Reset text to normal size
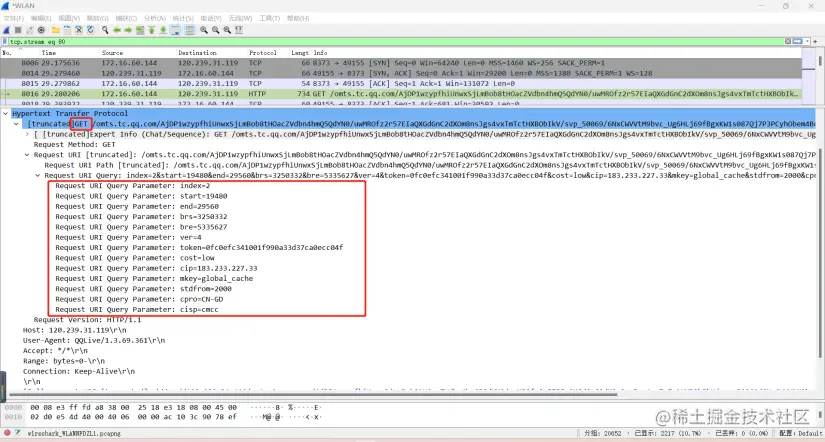Viewport: 825px width, 442px height. coord(227,30)
